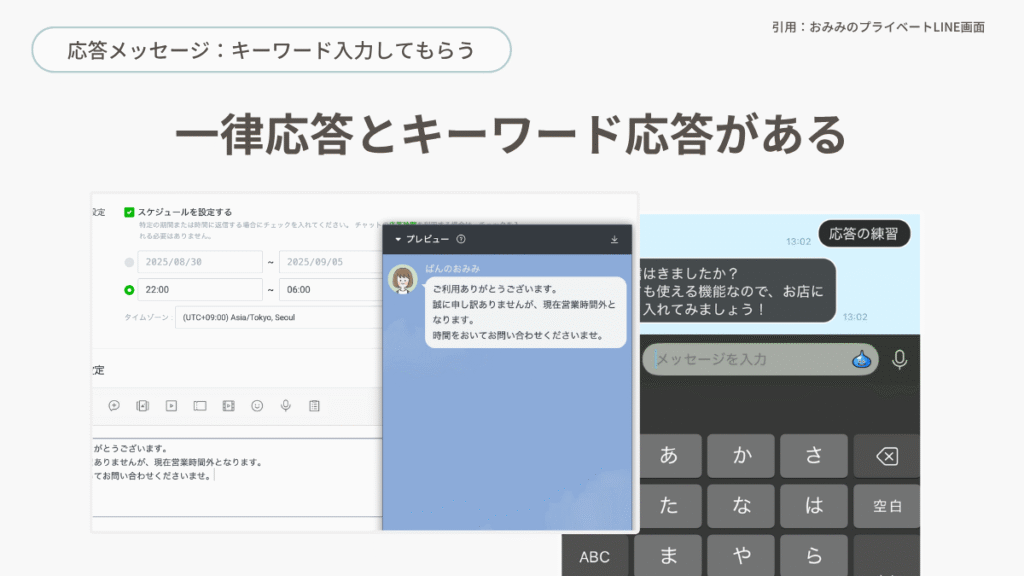Click the start time field showing 22:00
1024x576 pixels.
(x=202, y=290)
